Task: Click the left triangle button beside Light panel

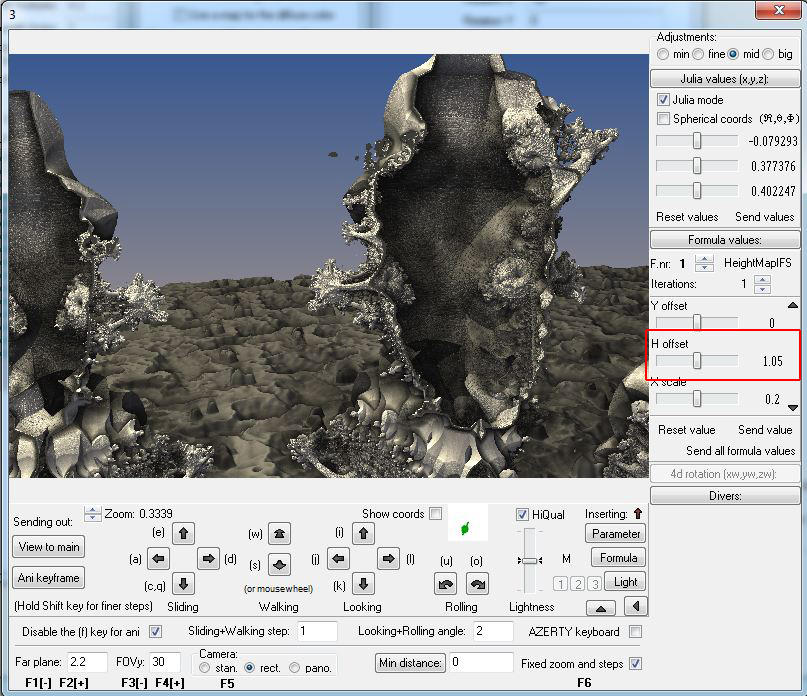Action: point(636,606)
